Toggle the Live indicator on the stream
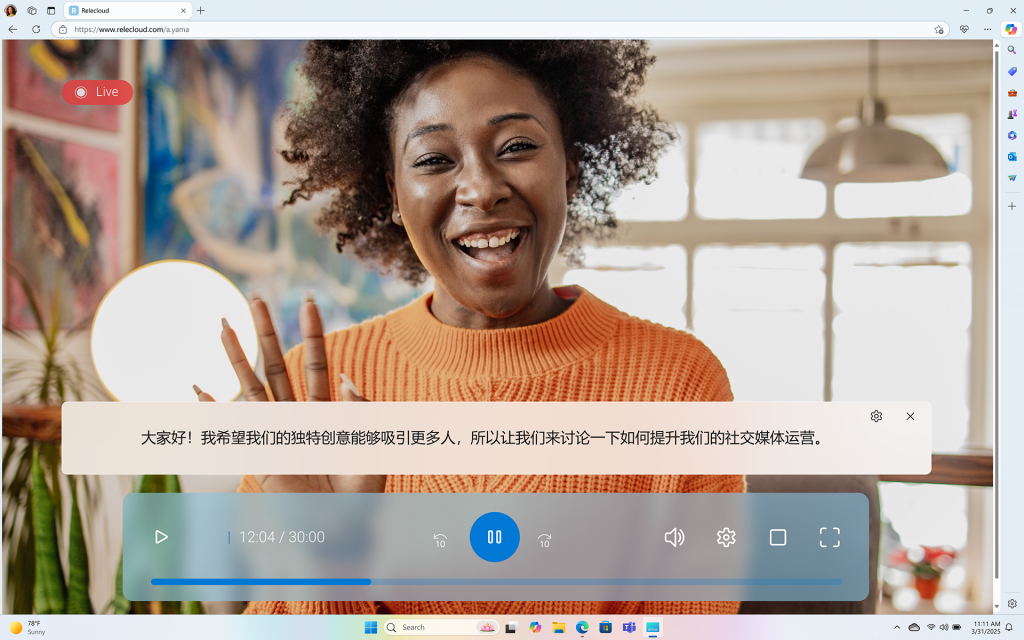Screen dimensions: 1024x640 (x=97, y=92)
